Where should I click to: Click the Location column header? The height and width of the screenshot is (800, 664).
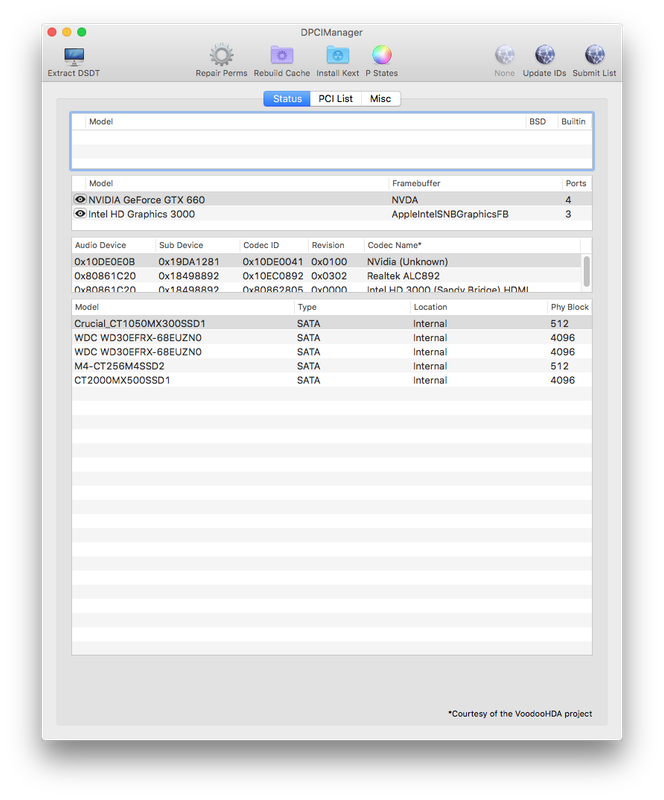(478, 307)
